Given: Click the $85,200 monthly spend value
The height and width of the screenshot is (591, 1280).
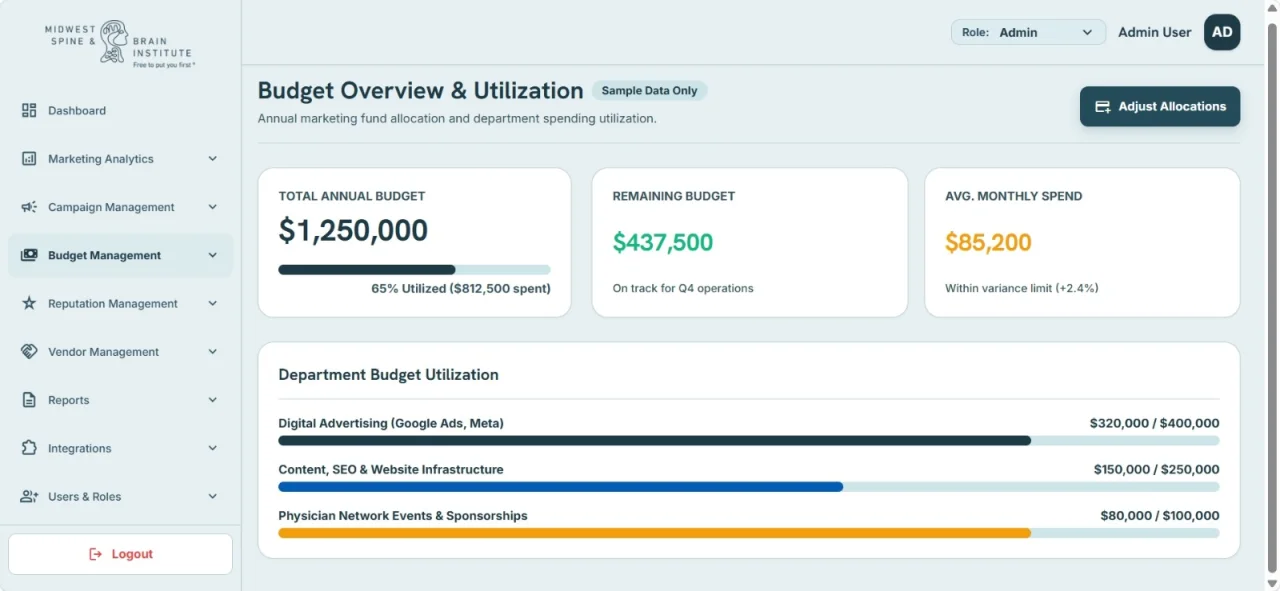Looking at the screenshot, I should [x=988, y=242].
